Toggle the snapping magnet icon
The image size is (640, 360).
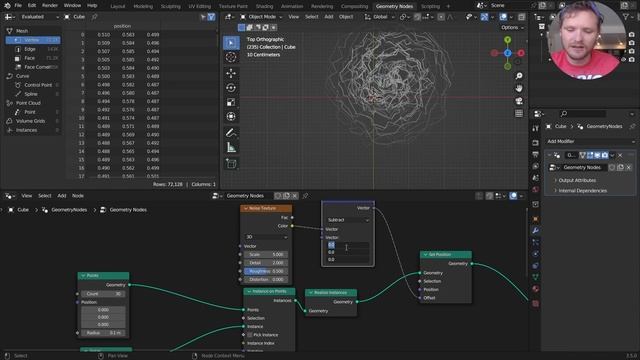[x=417, y=17]
